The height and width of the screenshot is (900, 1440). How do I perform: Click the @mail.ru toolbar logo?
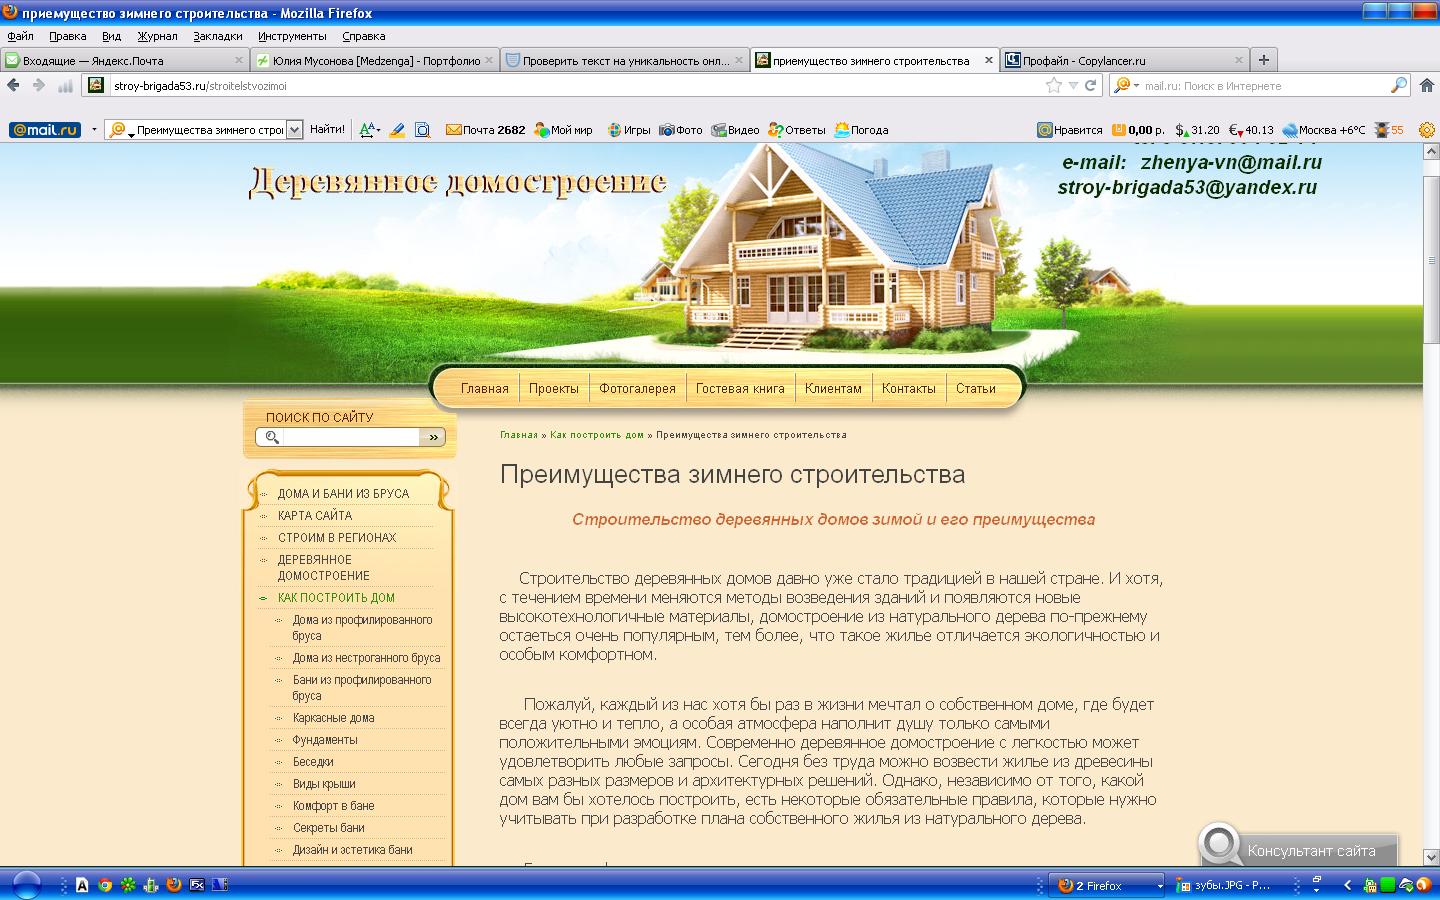point(45,130)
